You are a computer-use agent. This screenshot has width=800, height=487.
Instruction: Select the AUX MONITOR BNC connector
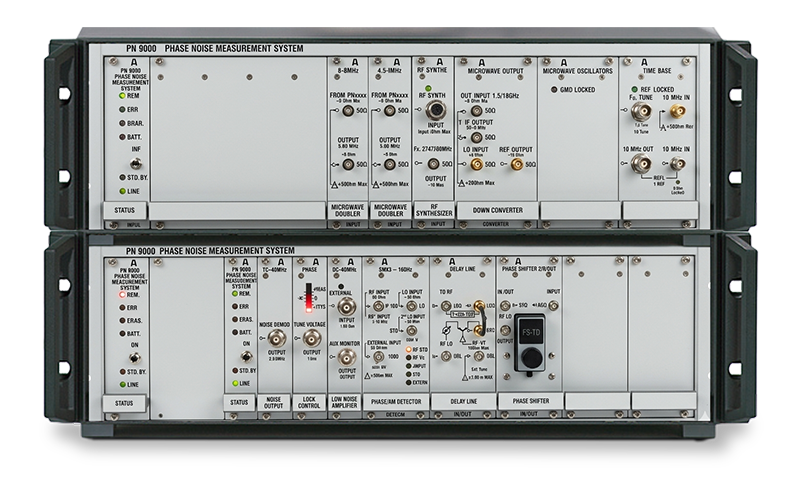point(347,356)
